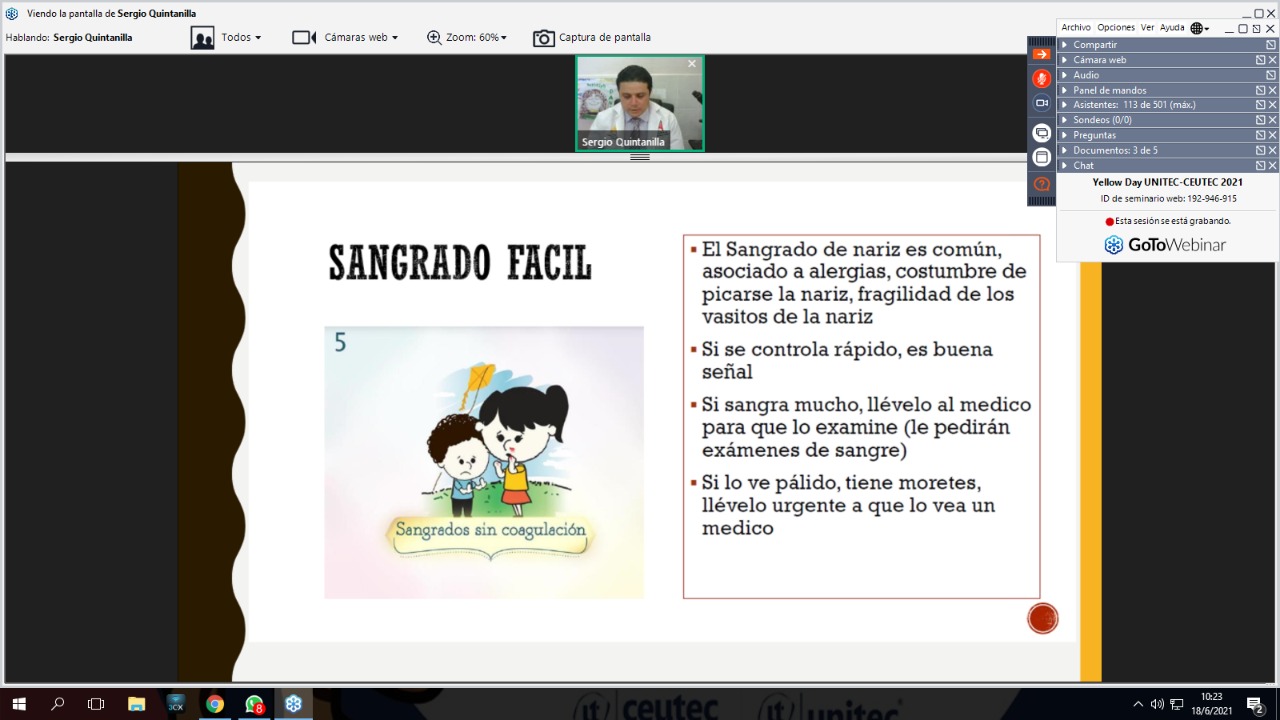The height and width of the screenshot is (720, 1280).
Task: Expand the Documentos: 3 de 5 section
Action: click(1065, 150)
